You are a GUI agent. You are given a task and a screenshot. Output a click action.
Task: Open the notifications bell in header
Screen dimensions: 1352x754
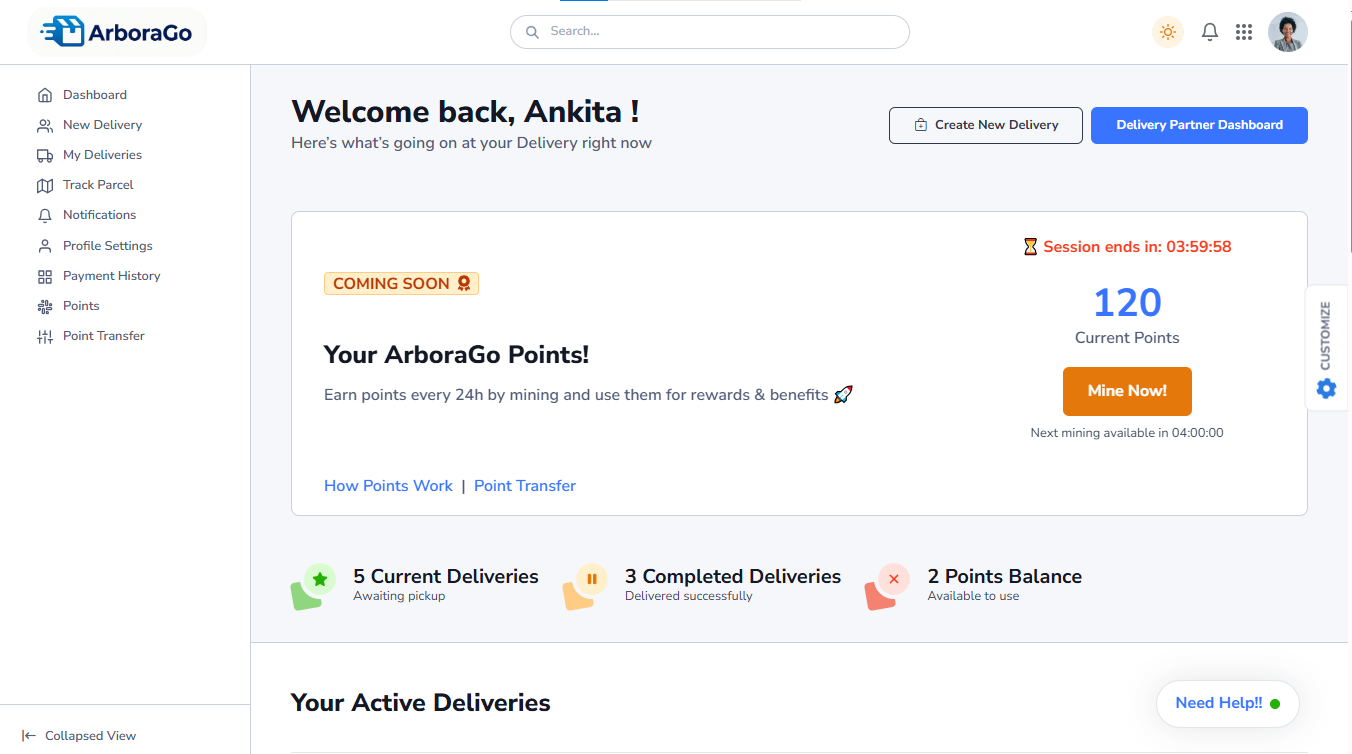tap(1210, 32)
